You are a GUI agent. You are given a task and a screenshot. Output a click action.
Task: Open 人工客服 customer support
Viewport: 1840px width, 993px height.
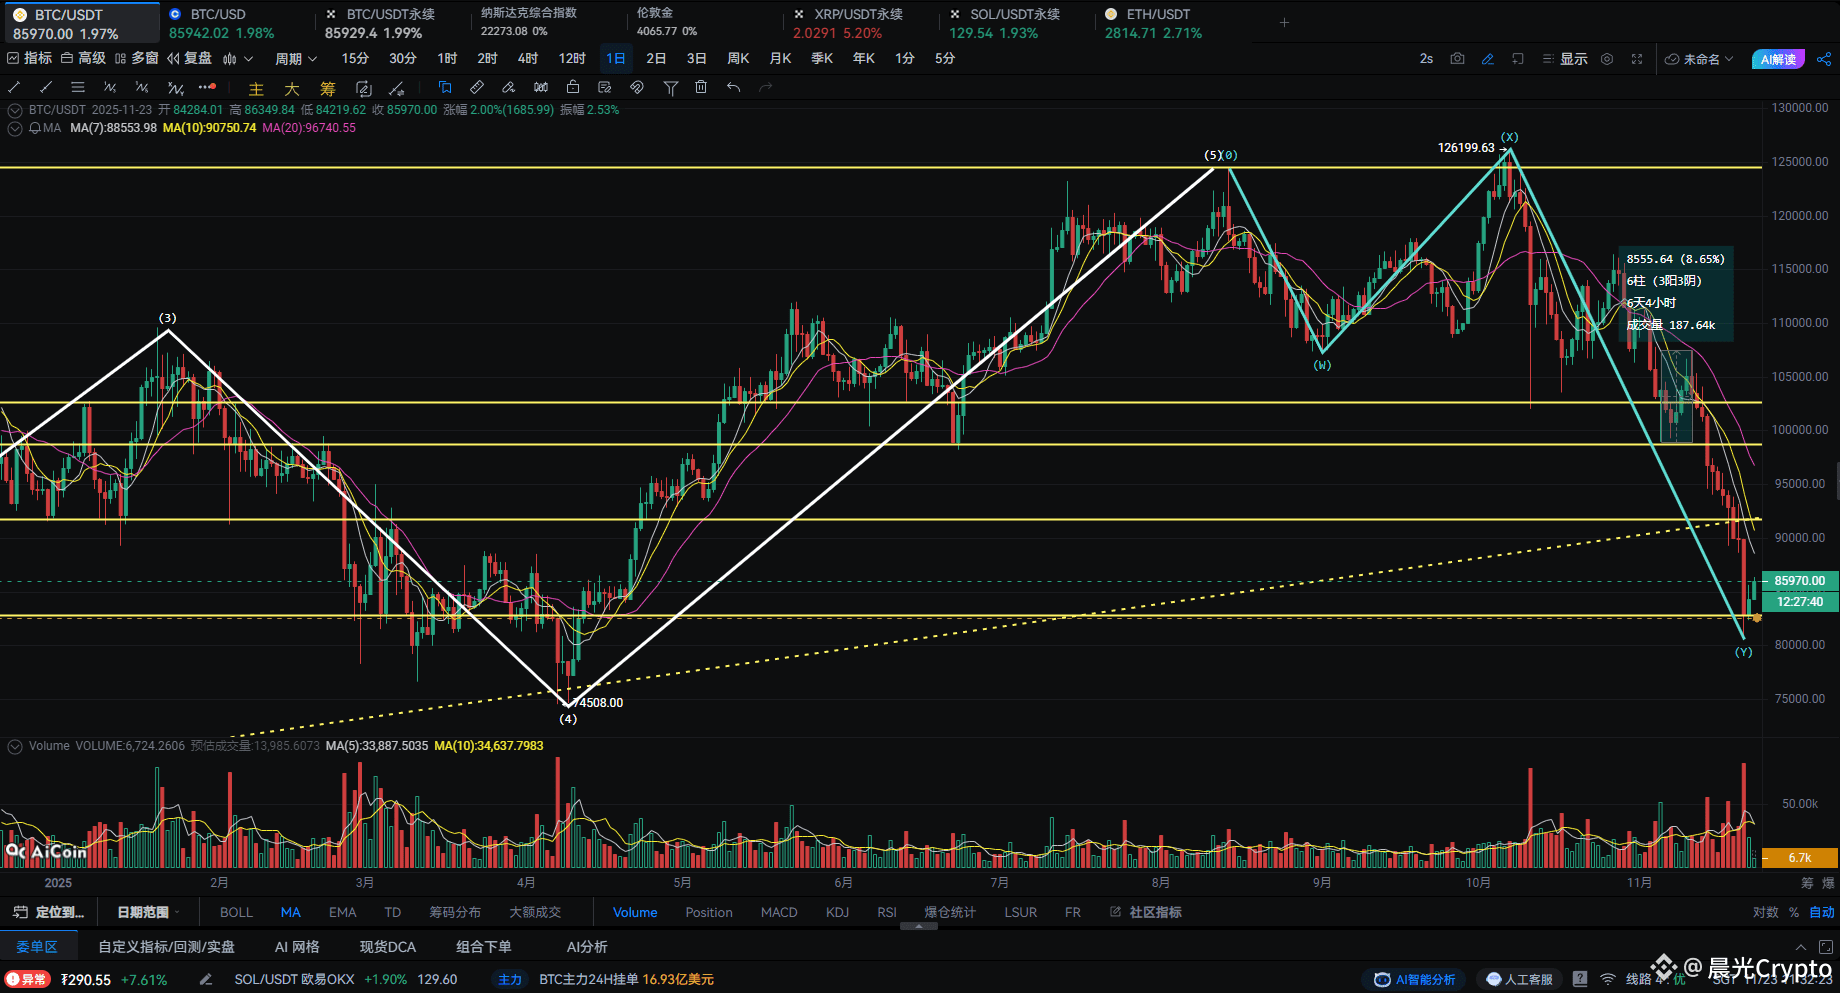[x=1519, y=979]
